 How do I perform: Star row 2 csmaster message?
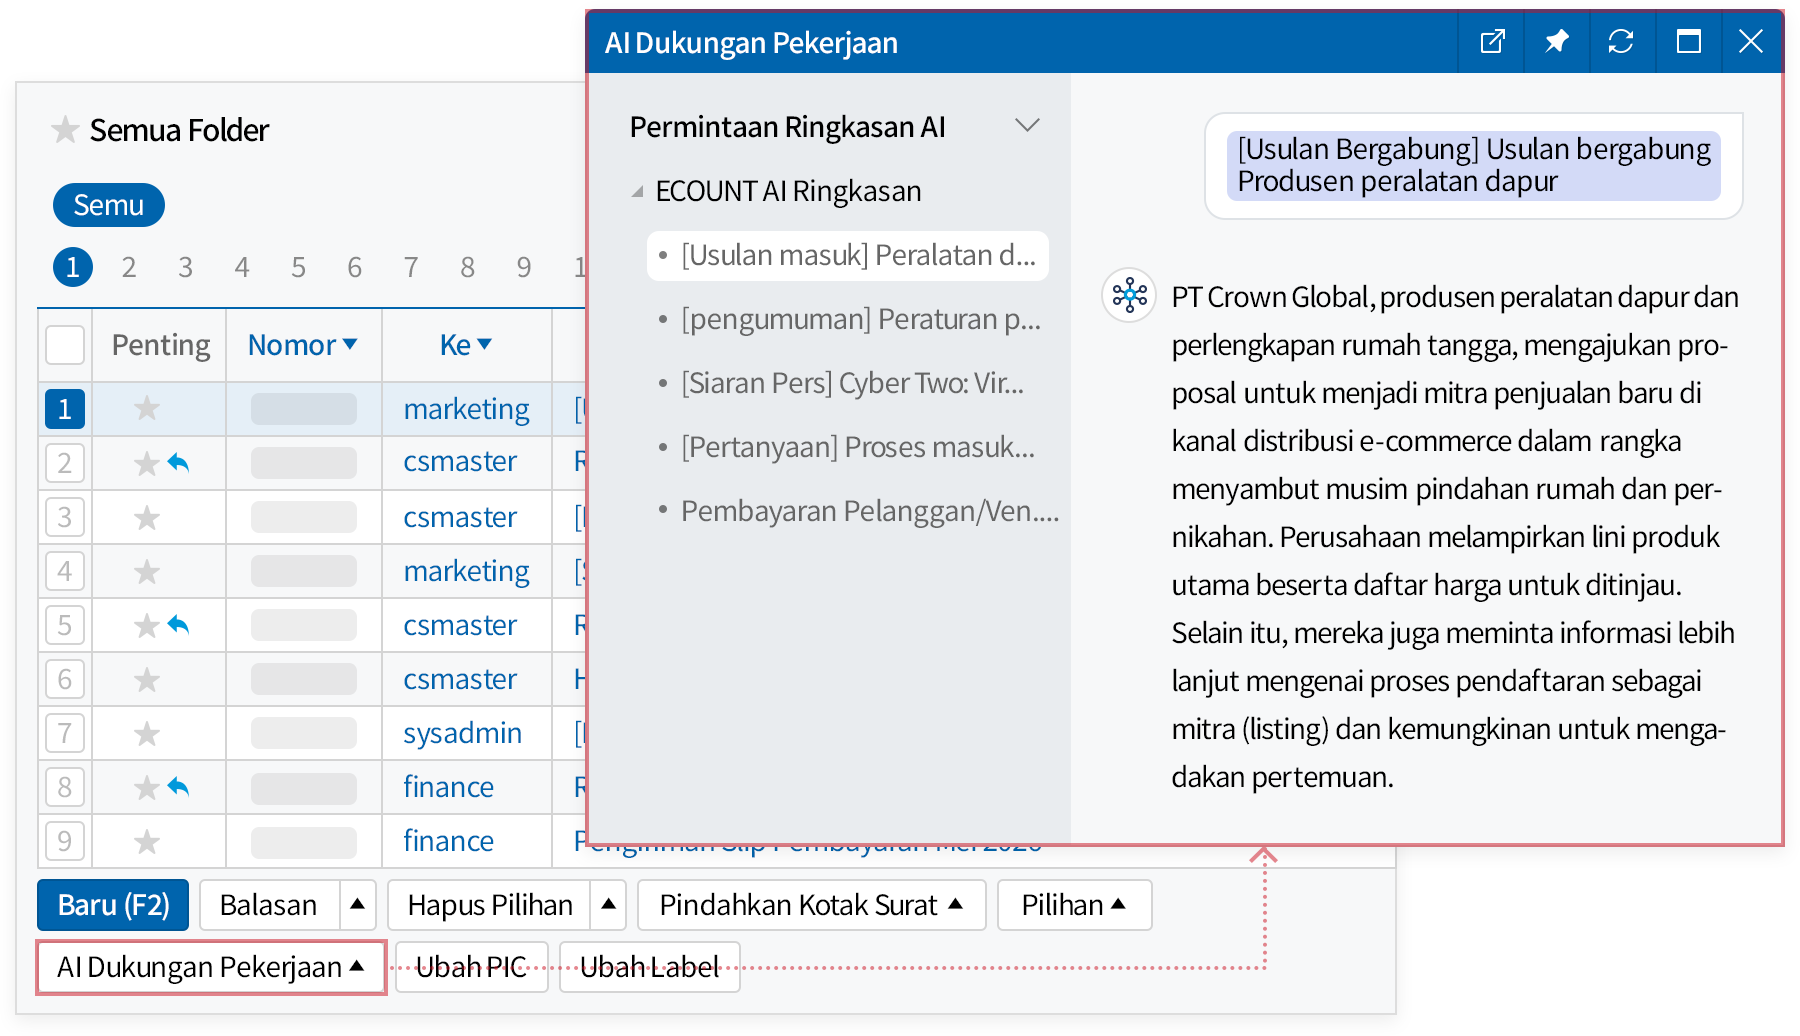[x=147, y=463]
